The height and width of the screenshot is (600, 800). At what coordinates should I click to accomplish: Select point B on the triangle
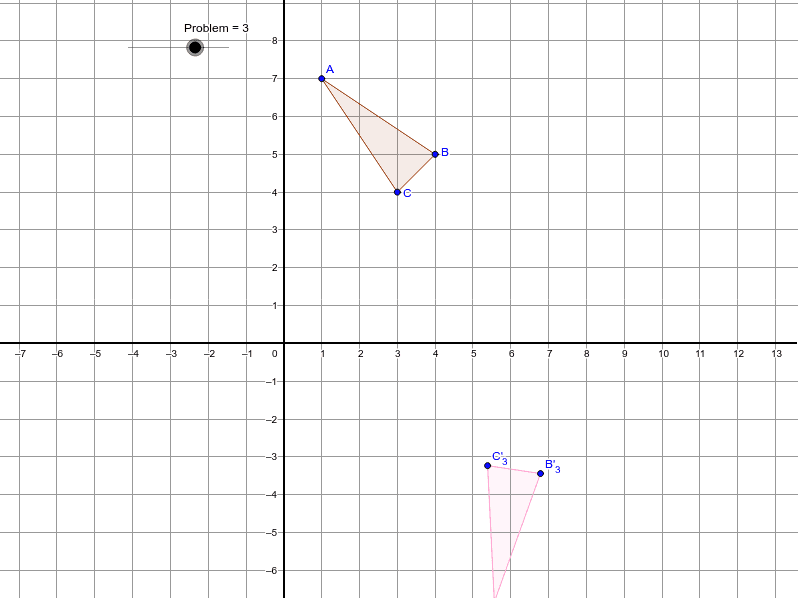(435, 154)
